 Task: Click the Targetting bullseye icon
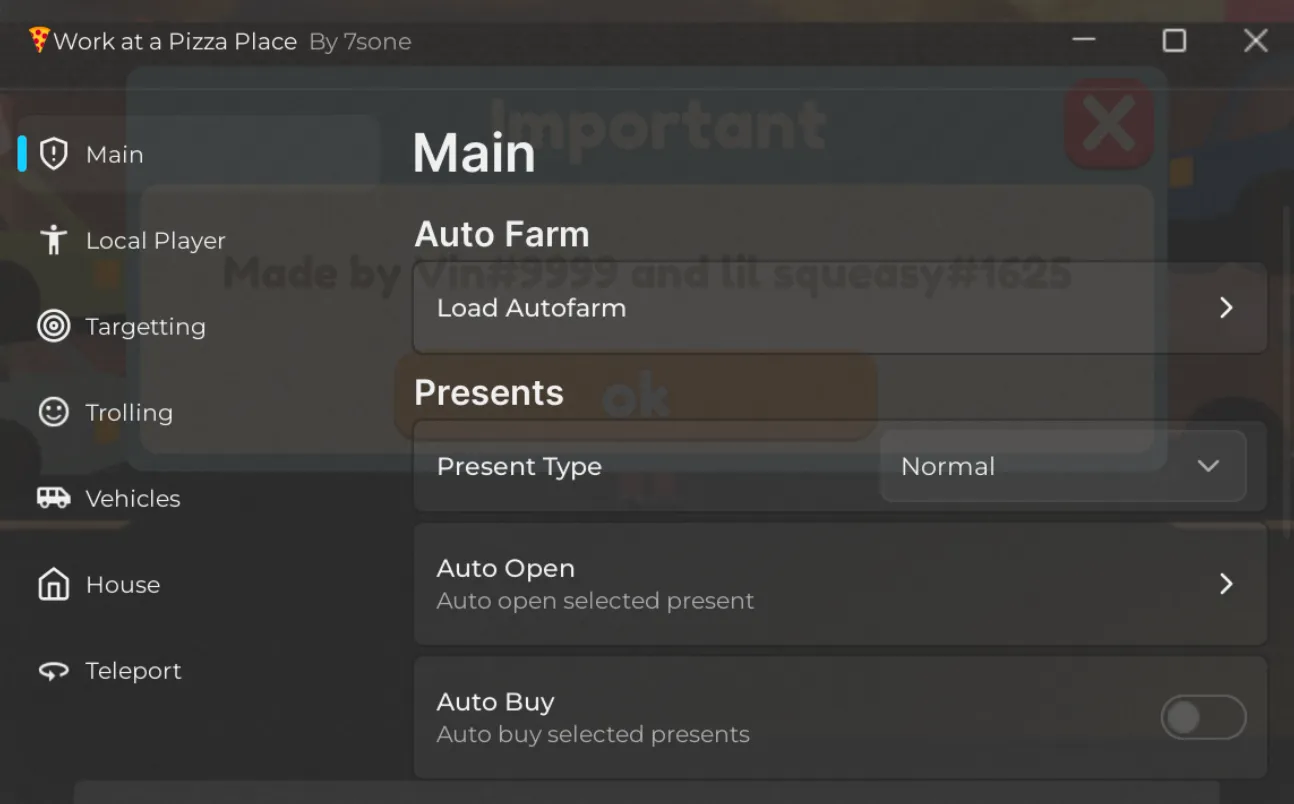53,326
